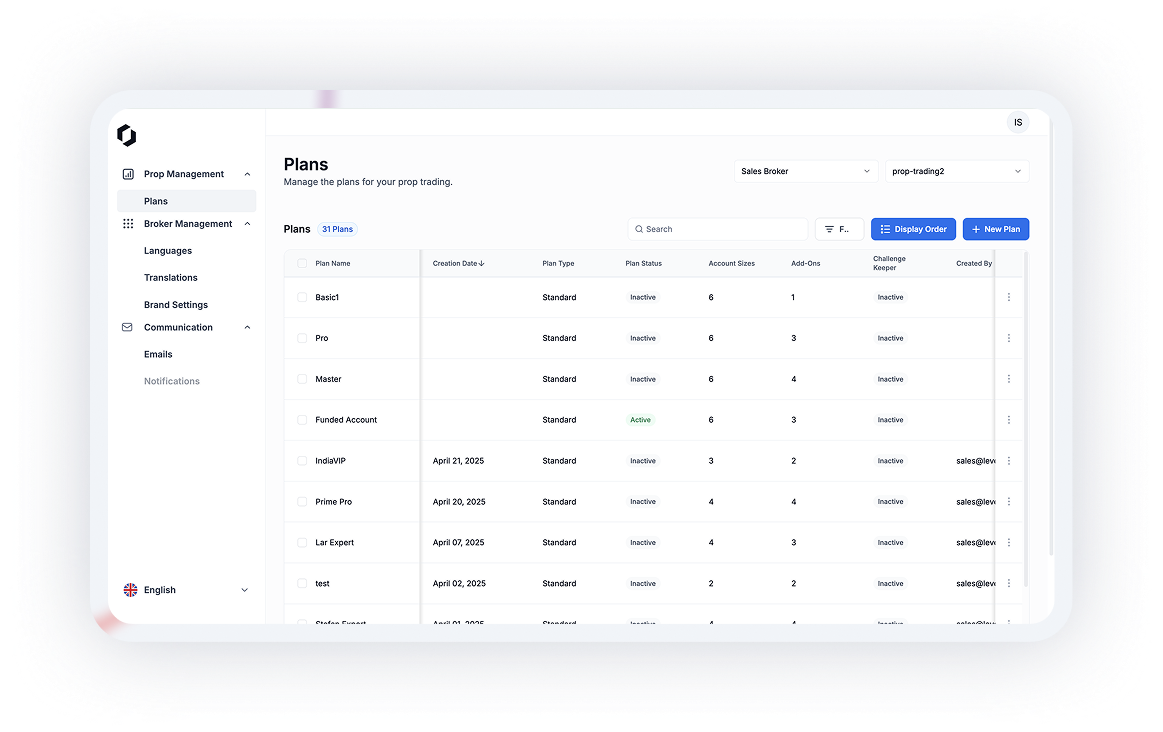
Task: Open row actions menu for IndiaVIP
Action: point(1009,461)
